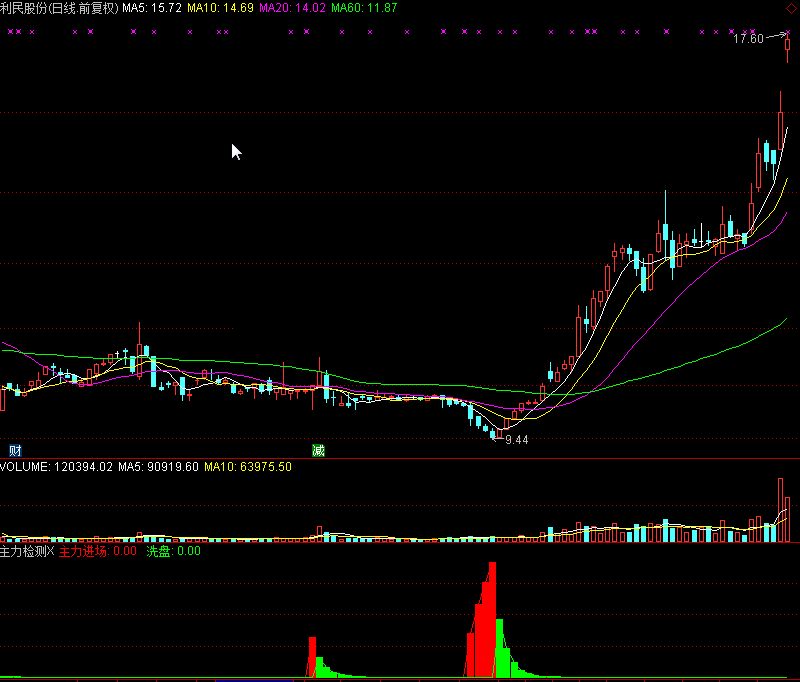Click the VOLUME: 120394.02 label
800x682 pixels.
56,467
